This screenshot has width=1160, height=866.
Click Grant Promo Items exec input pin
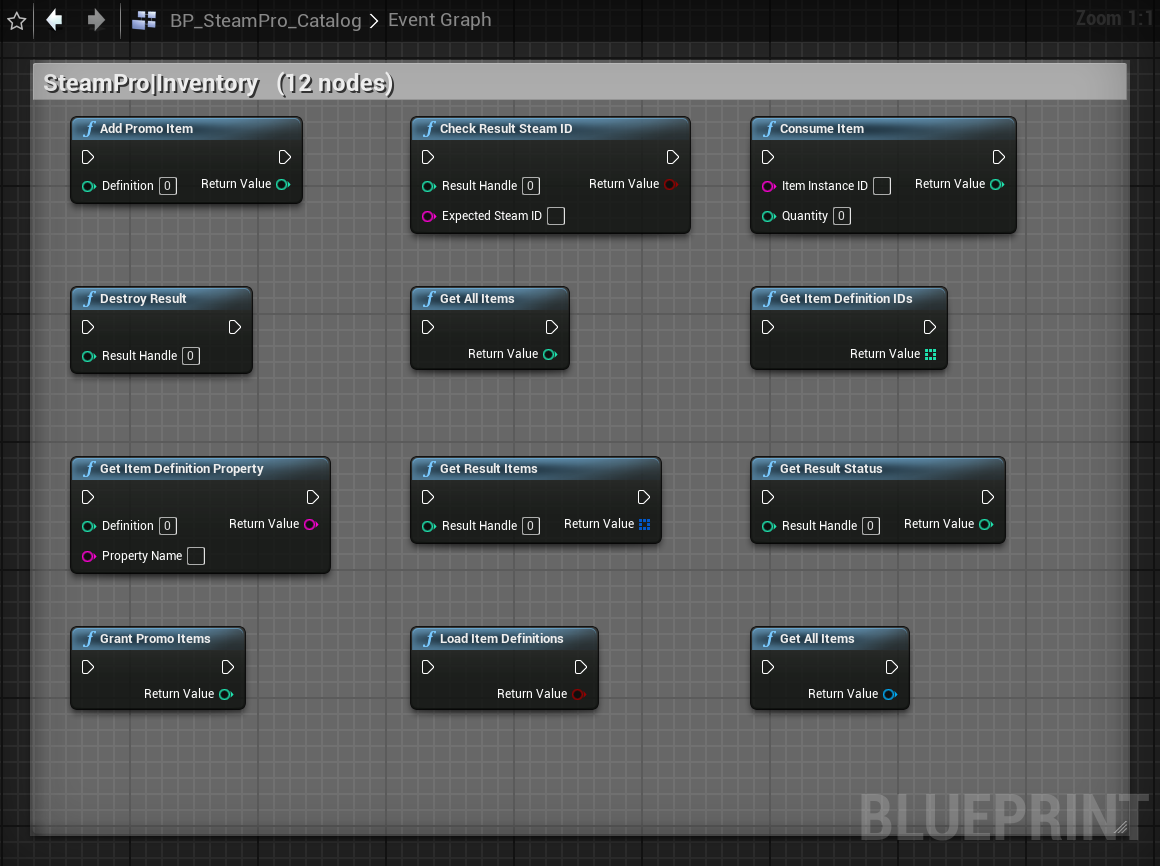click(88, 667)
